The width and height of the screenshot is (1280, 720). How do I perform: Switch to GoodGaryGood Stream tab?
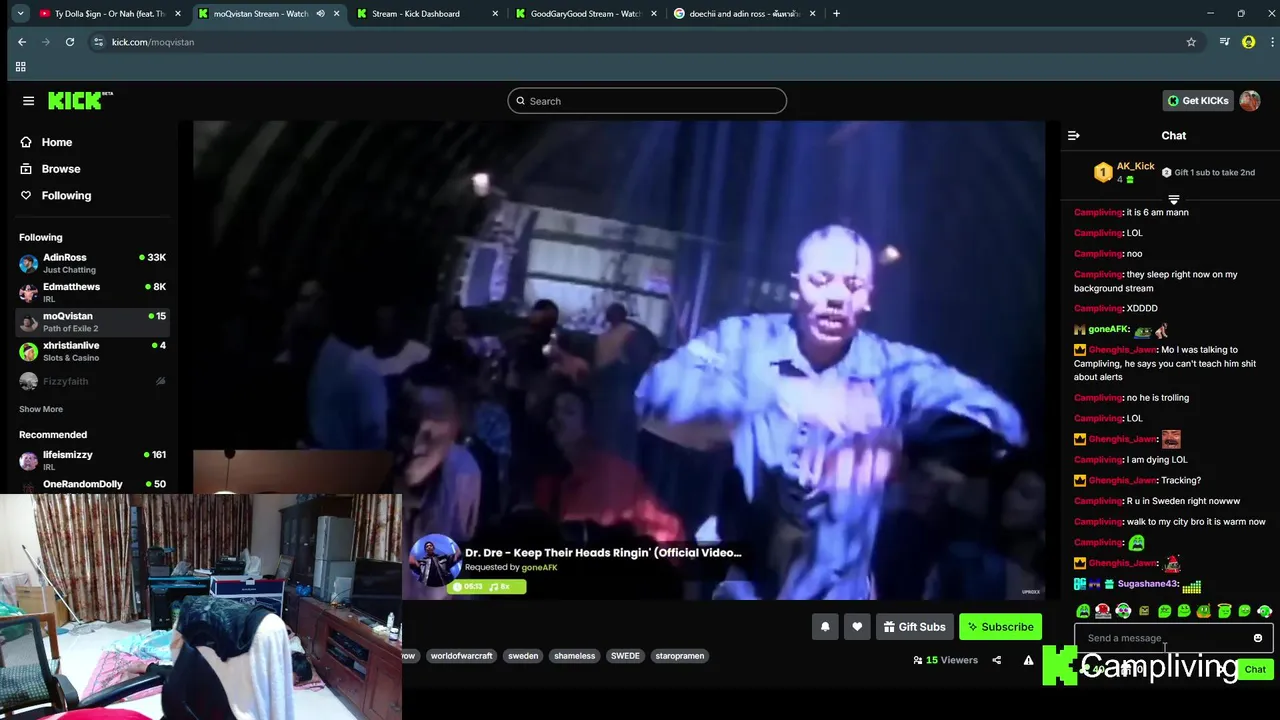(x=585, y=14)
